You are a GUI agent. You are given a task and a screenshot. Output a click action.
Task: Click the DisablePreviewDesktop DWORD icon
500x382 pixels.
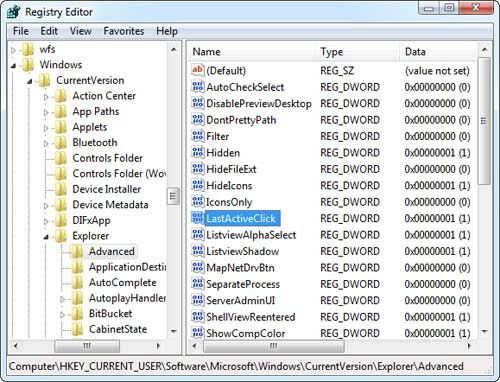pos(197,103)
